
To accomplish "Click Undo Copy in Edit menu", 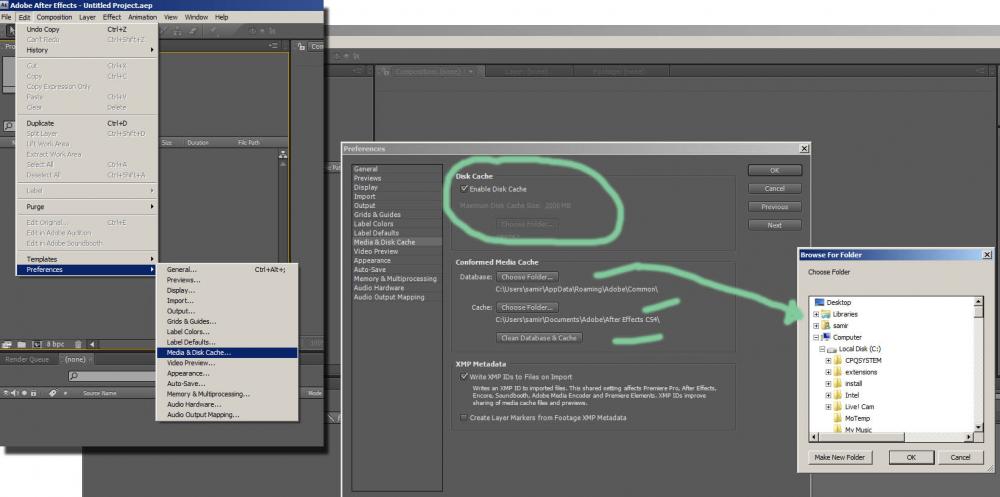I will click(87, 29).
